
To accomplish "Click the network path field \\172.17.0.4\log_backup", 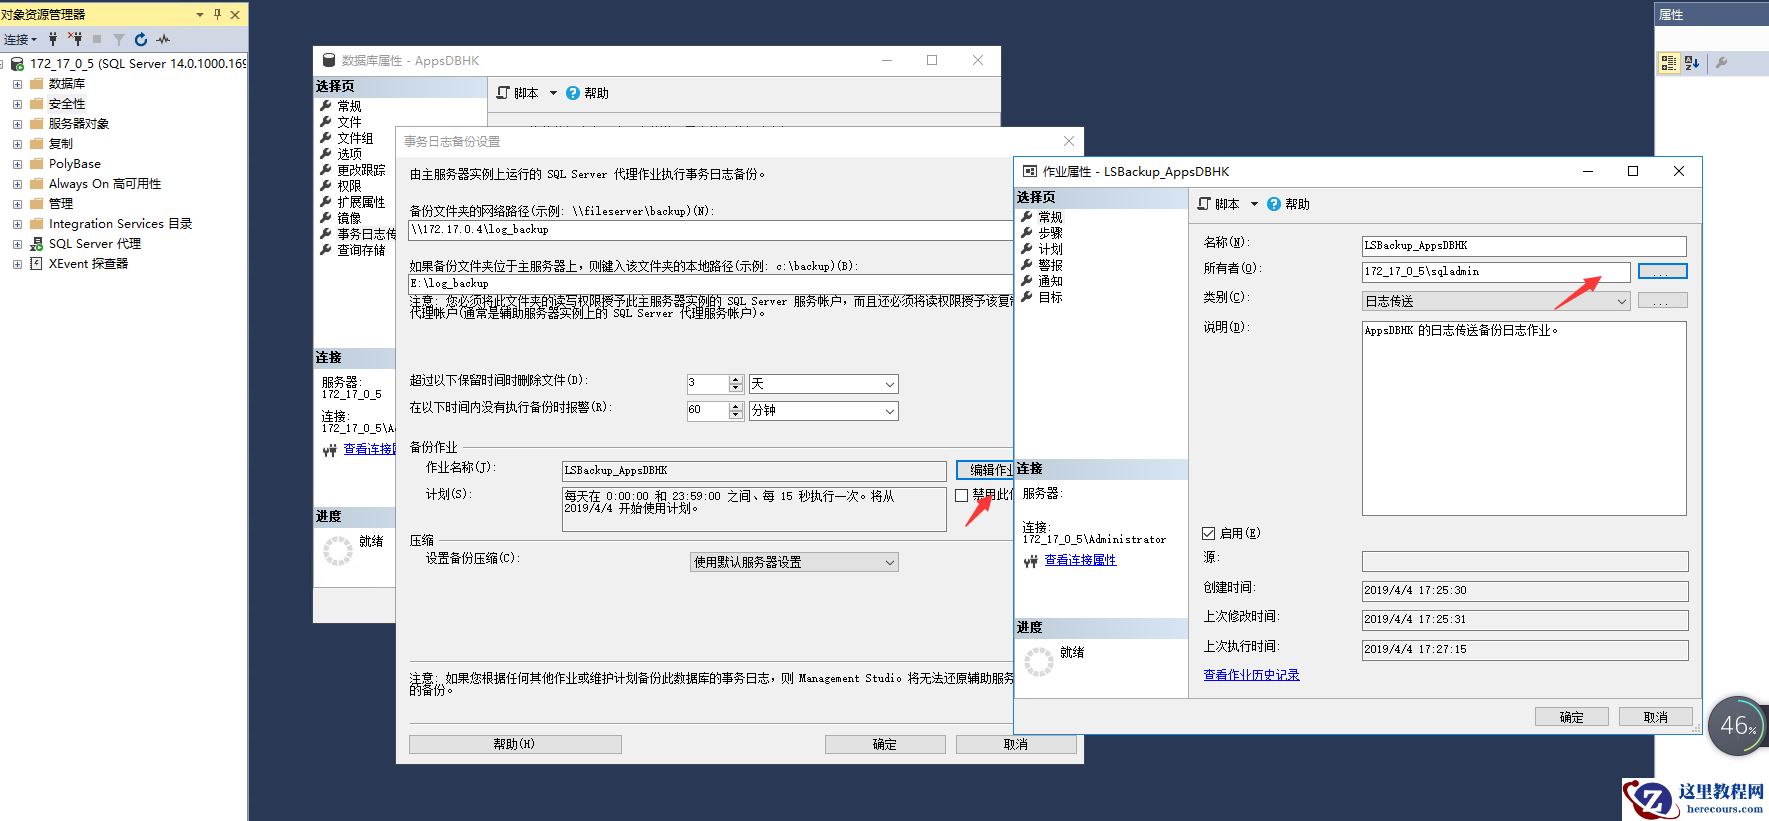I will pyautogui.click(x=711, y=230).
